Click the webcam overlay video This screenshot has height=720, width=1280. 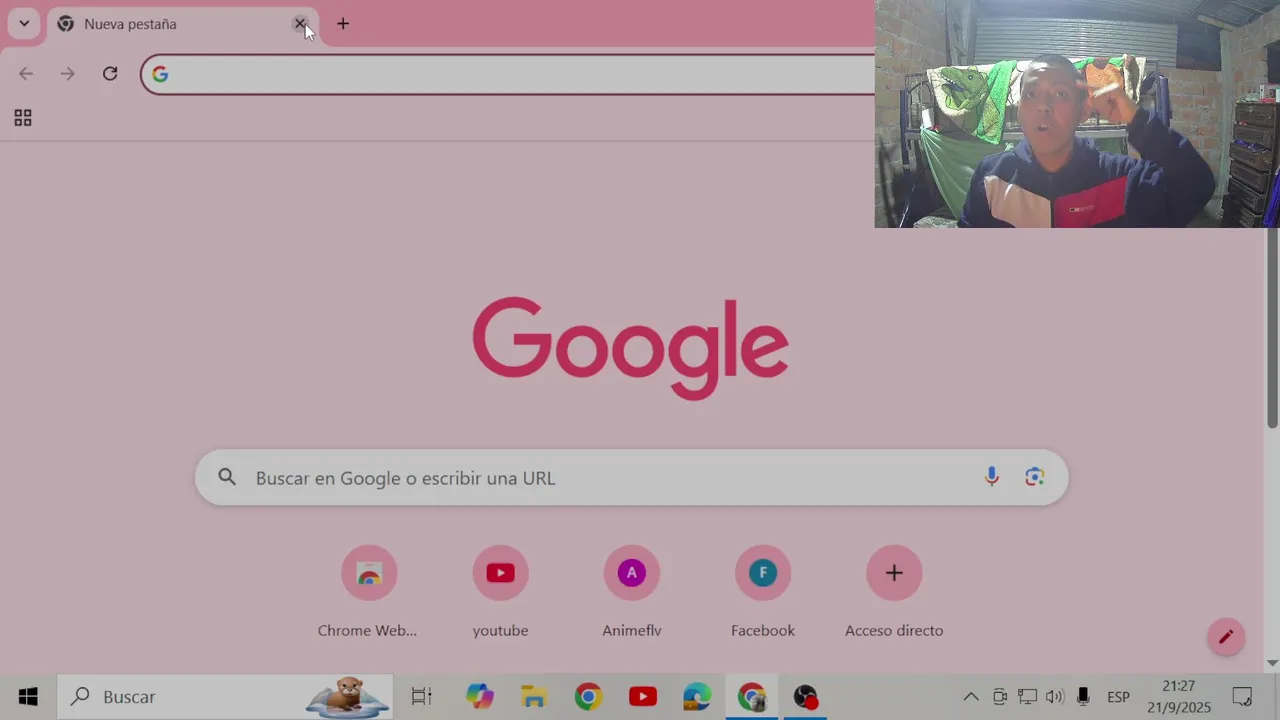[x=1077, y=114]
